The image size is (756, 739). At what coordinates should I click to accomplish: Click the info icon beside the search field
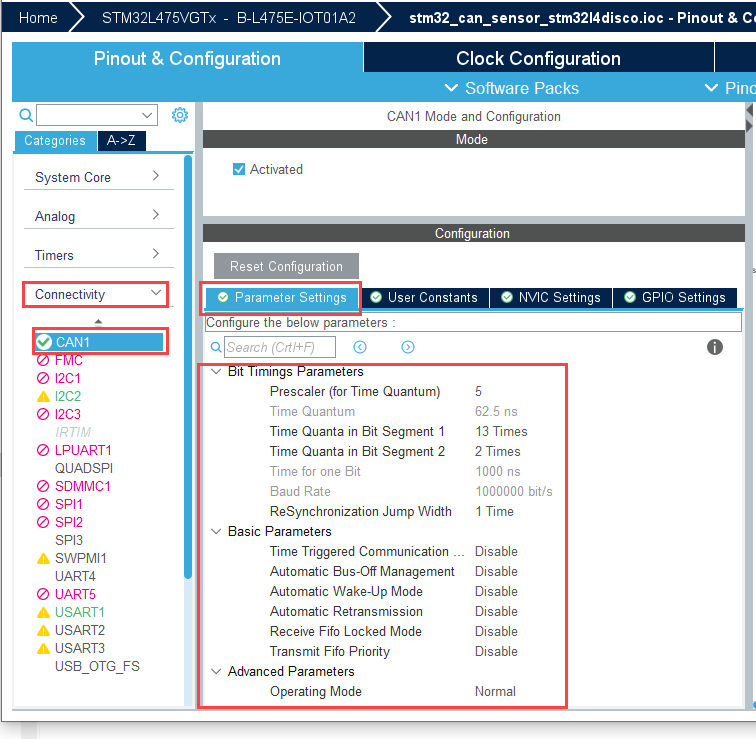click(715, 347)
